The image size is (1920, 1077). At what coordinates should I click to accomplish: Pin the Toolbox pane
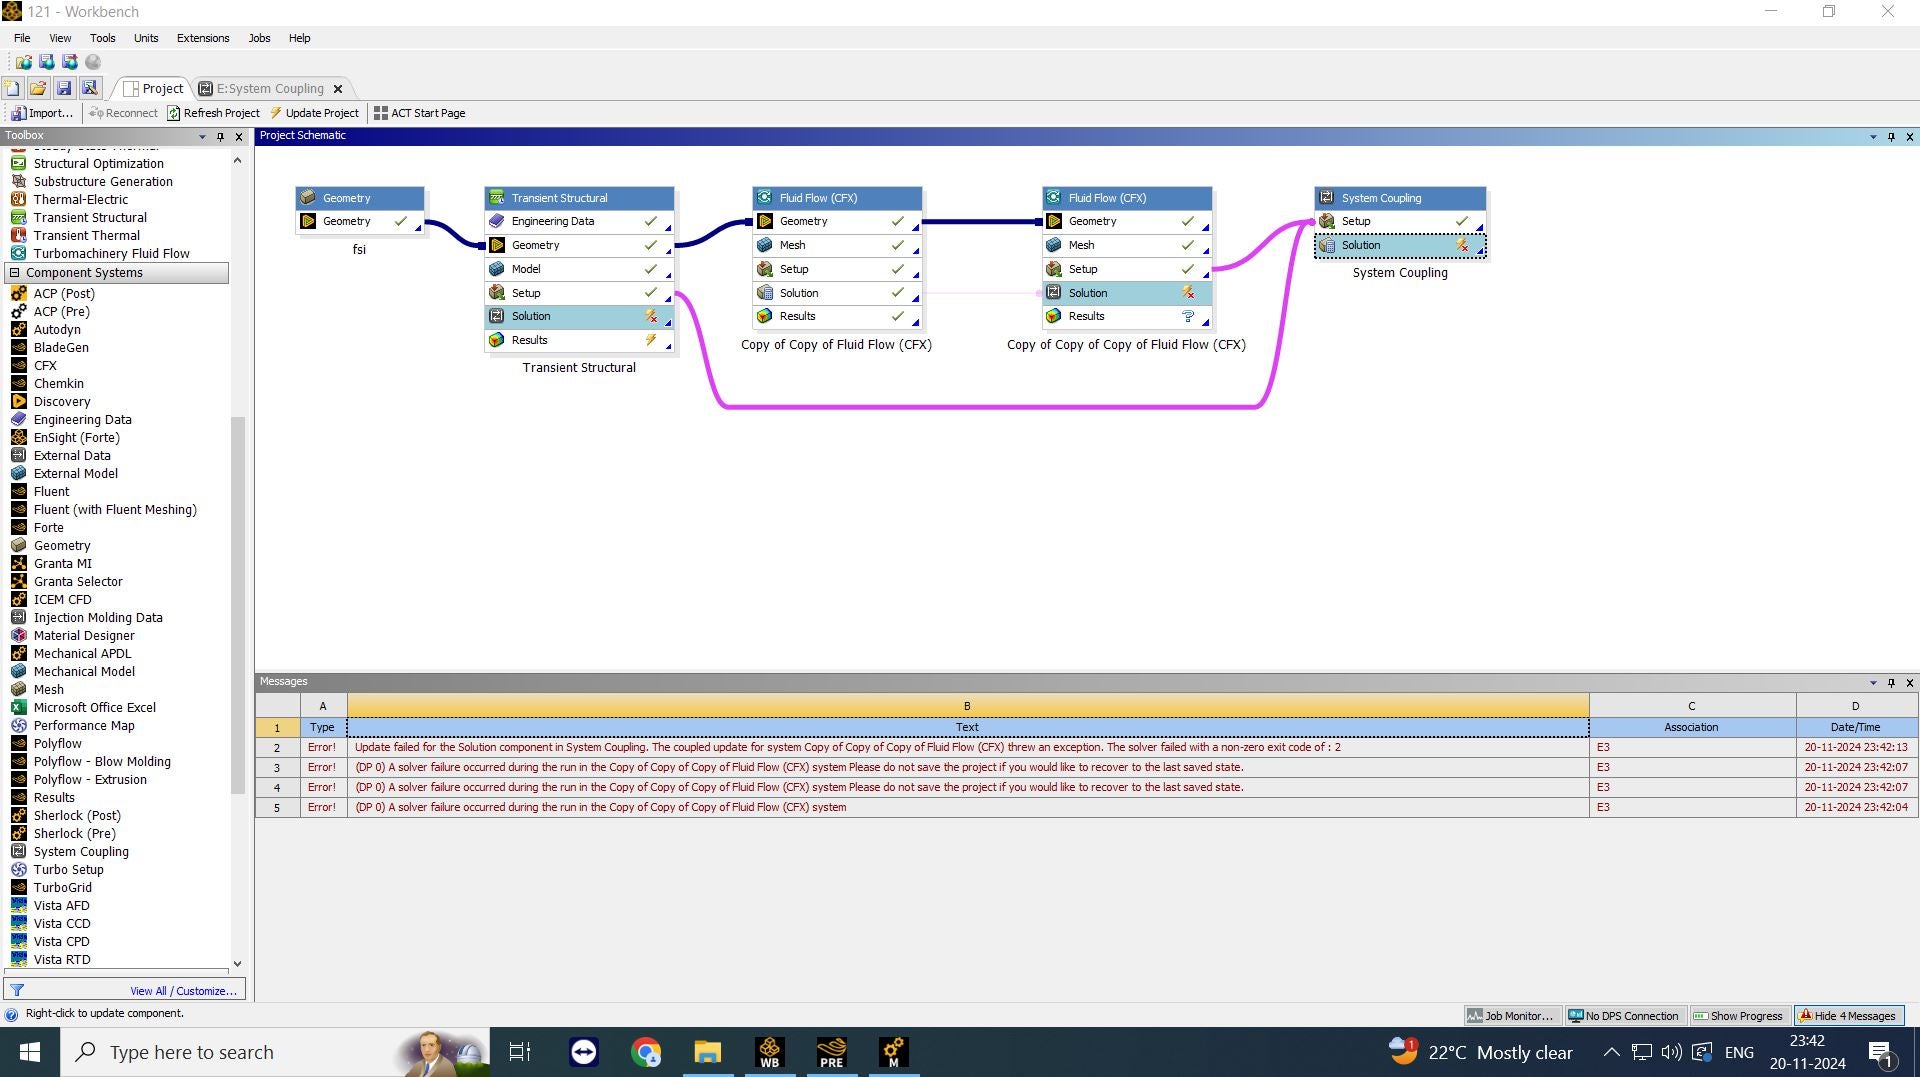click(220, 136)
